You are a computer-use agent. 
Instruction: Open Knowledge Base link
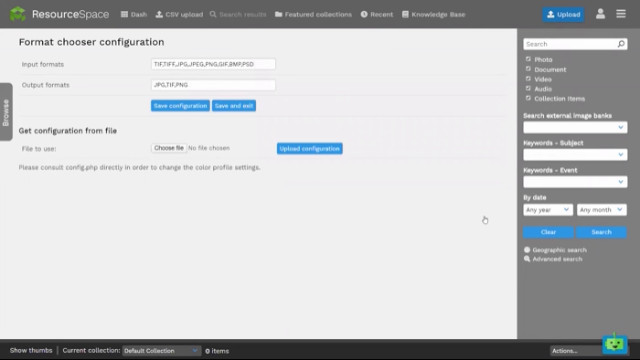click(x=433, y=14)
